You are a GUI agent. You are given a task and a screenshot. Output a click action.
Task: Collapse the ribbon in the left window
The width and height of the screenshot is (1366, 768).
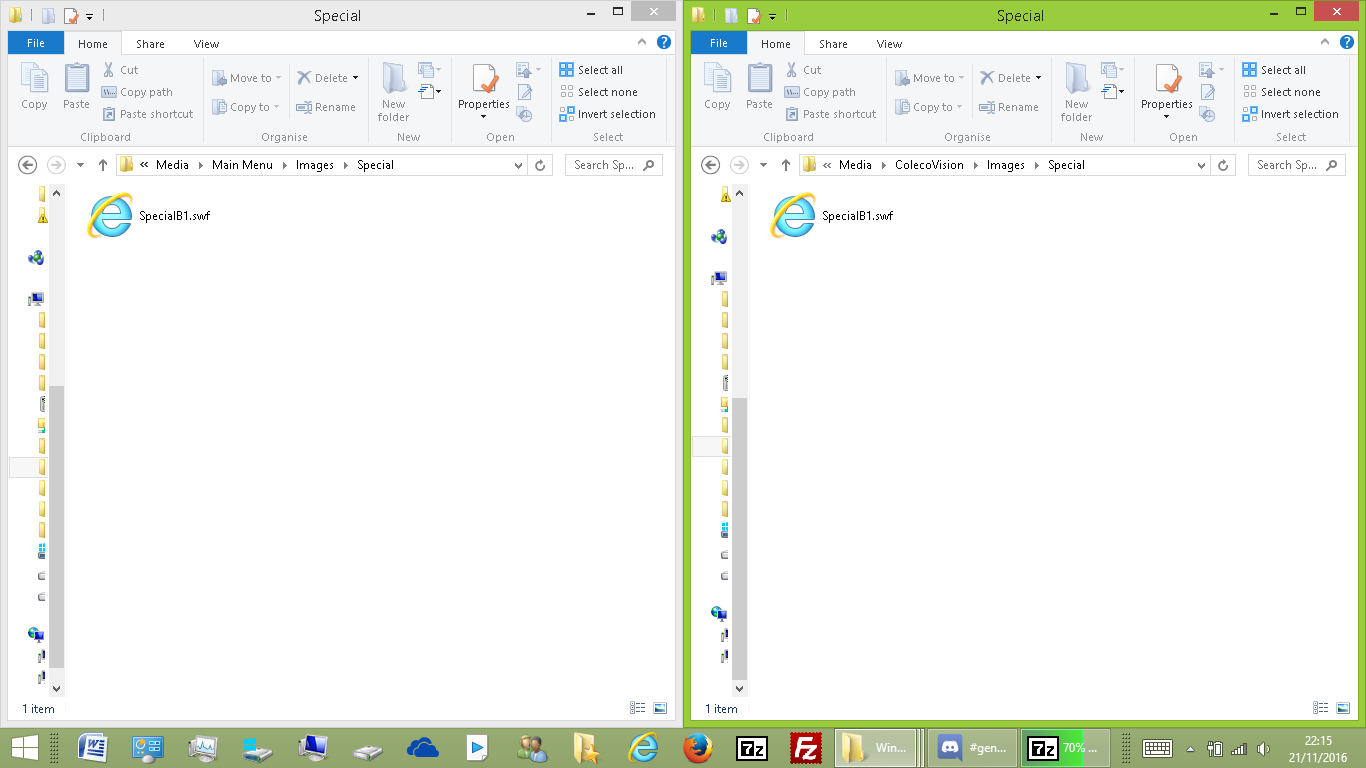tap(642, 43)
